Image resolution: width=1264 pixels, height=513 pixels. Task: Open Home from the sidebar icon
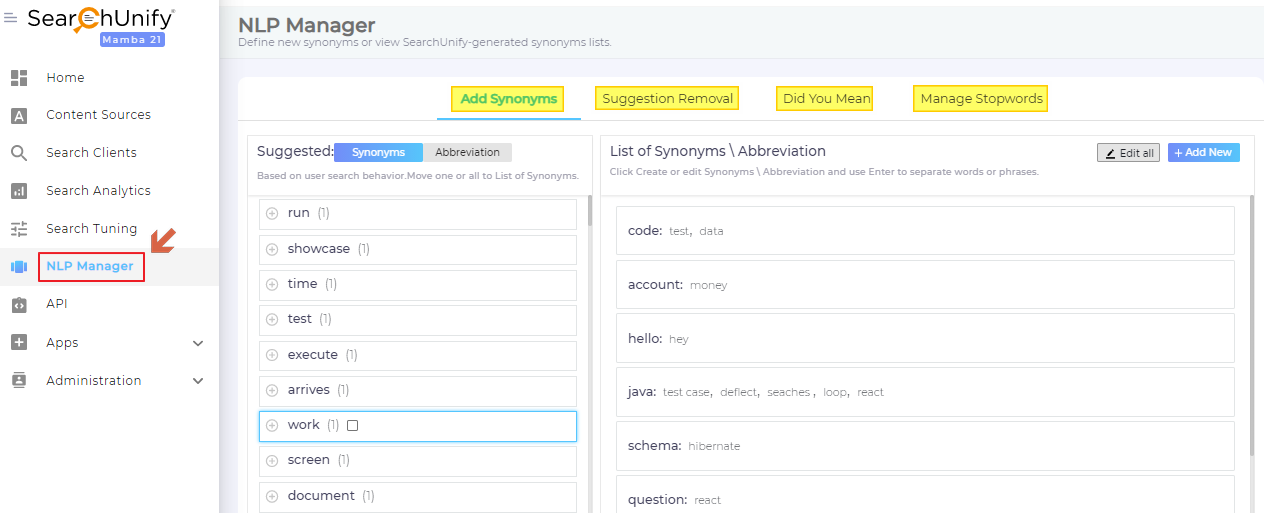point(19,78)
